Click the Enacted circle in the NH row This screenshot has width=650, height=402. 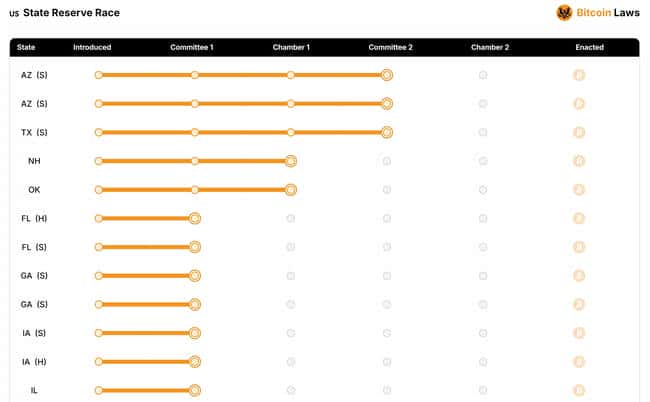[x=579, y=161]
